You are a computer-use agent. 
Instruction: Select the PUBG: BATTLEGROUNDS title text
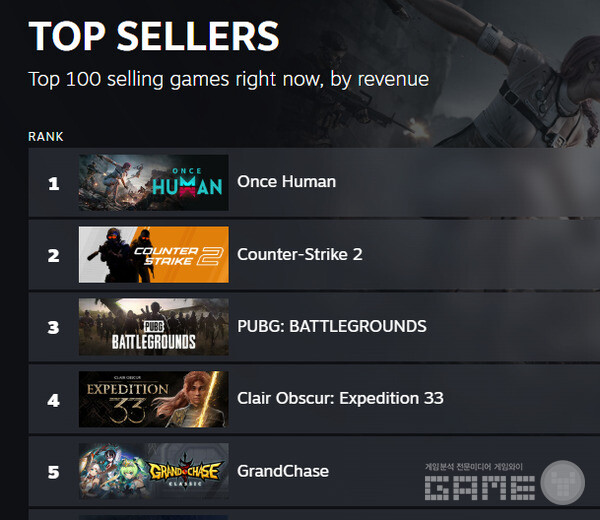331,326
